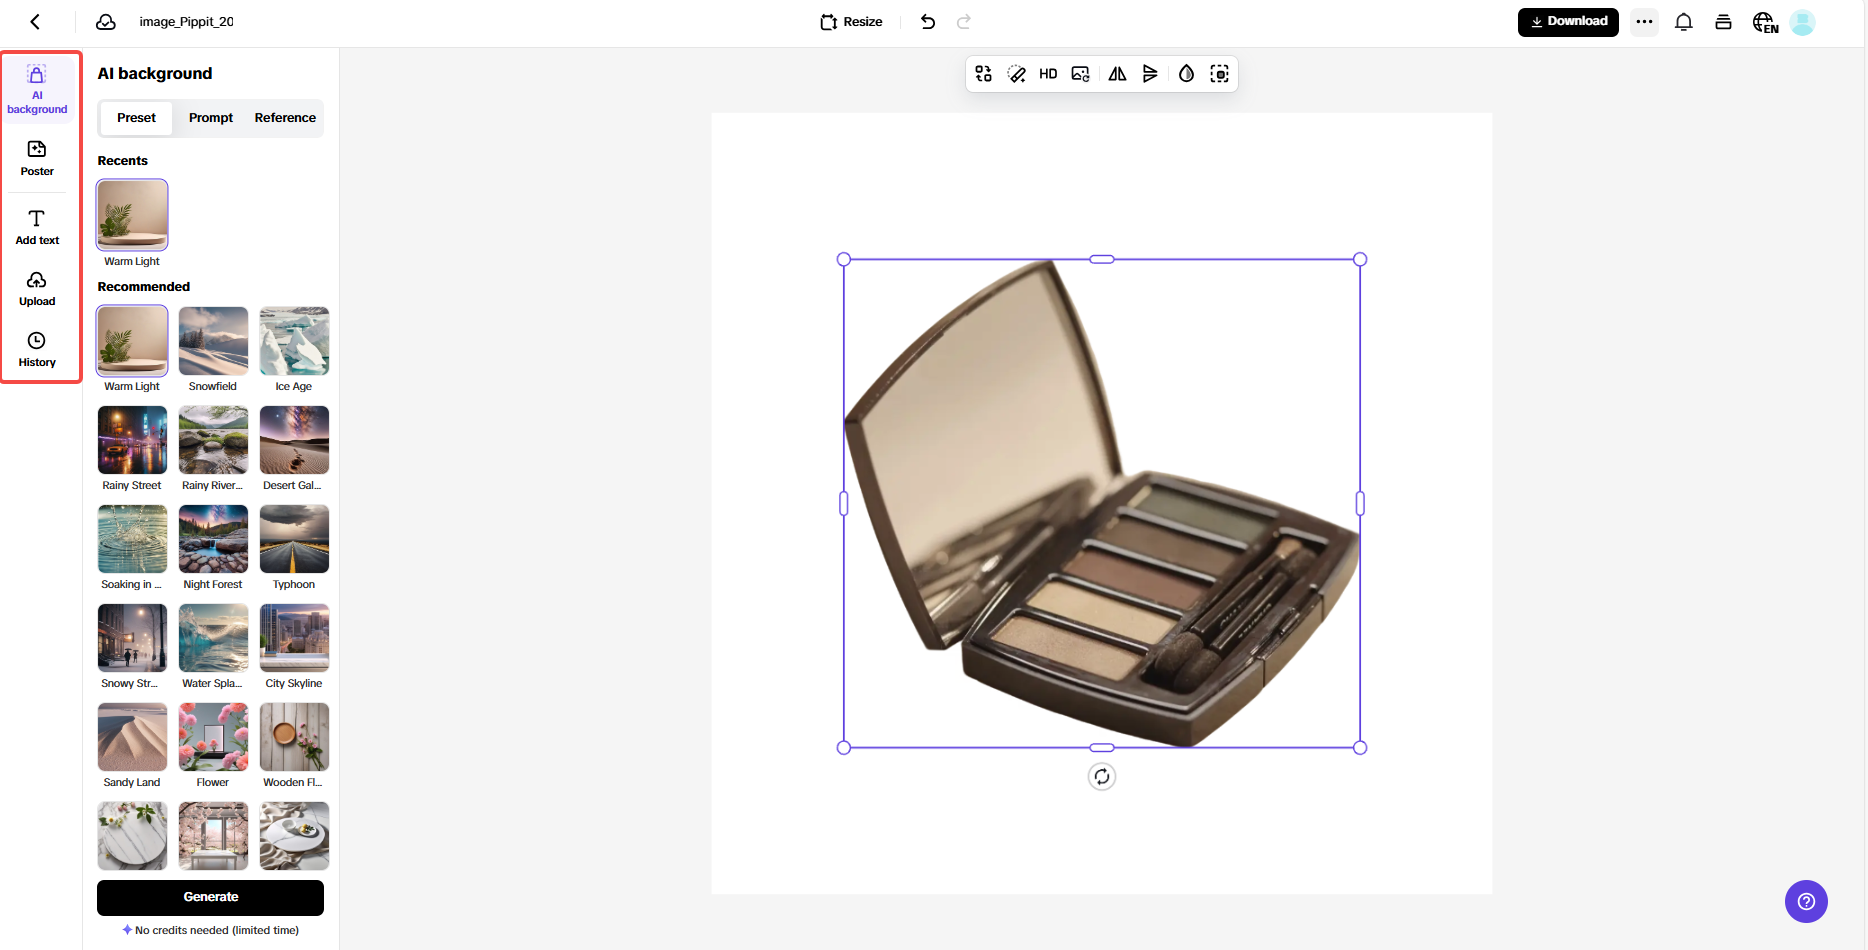Open the language selector showing EN

click(x=1764, y=21)
